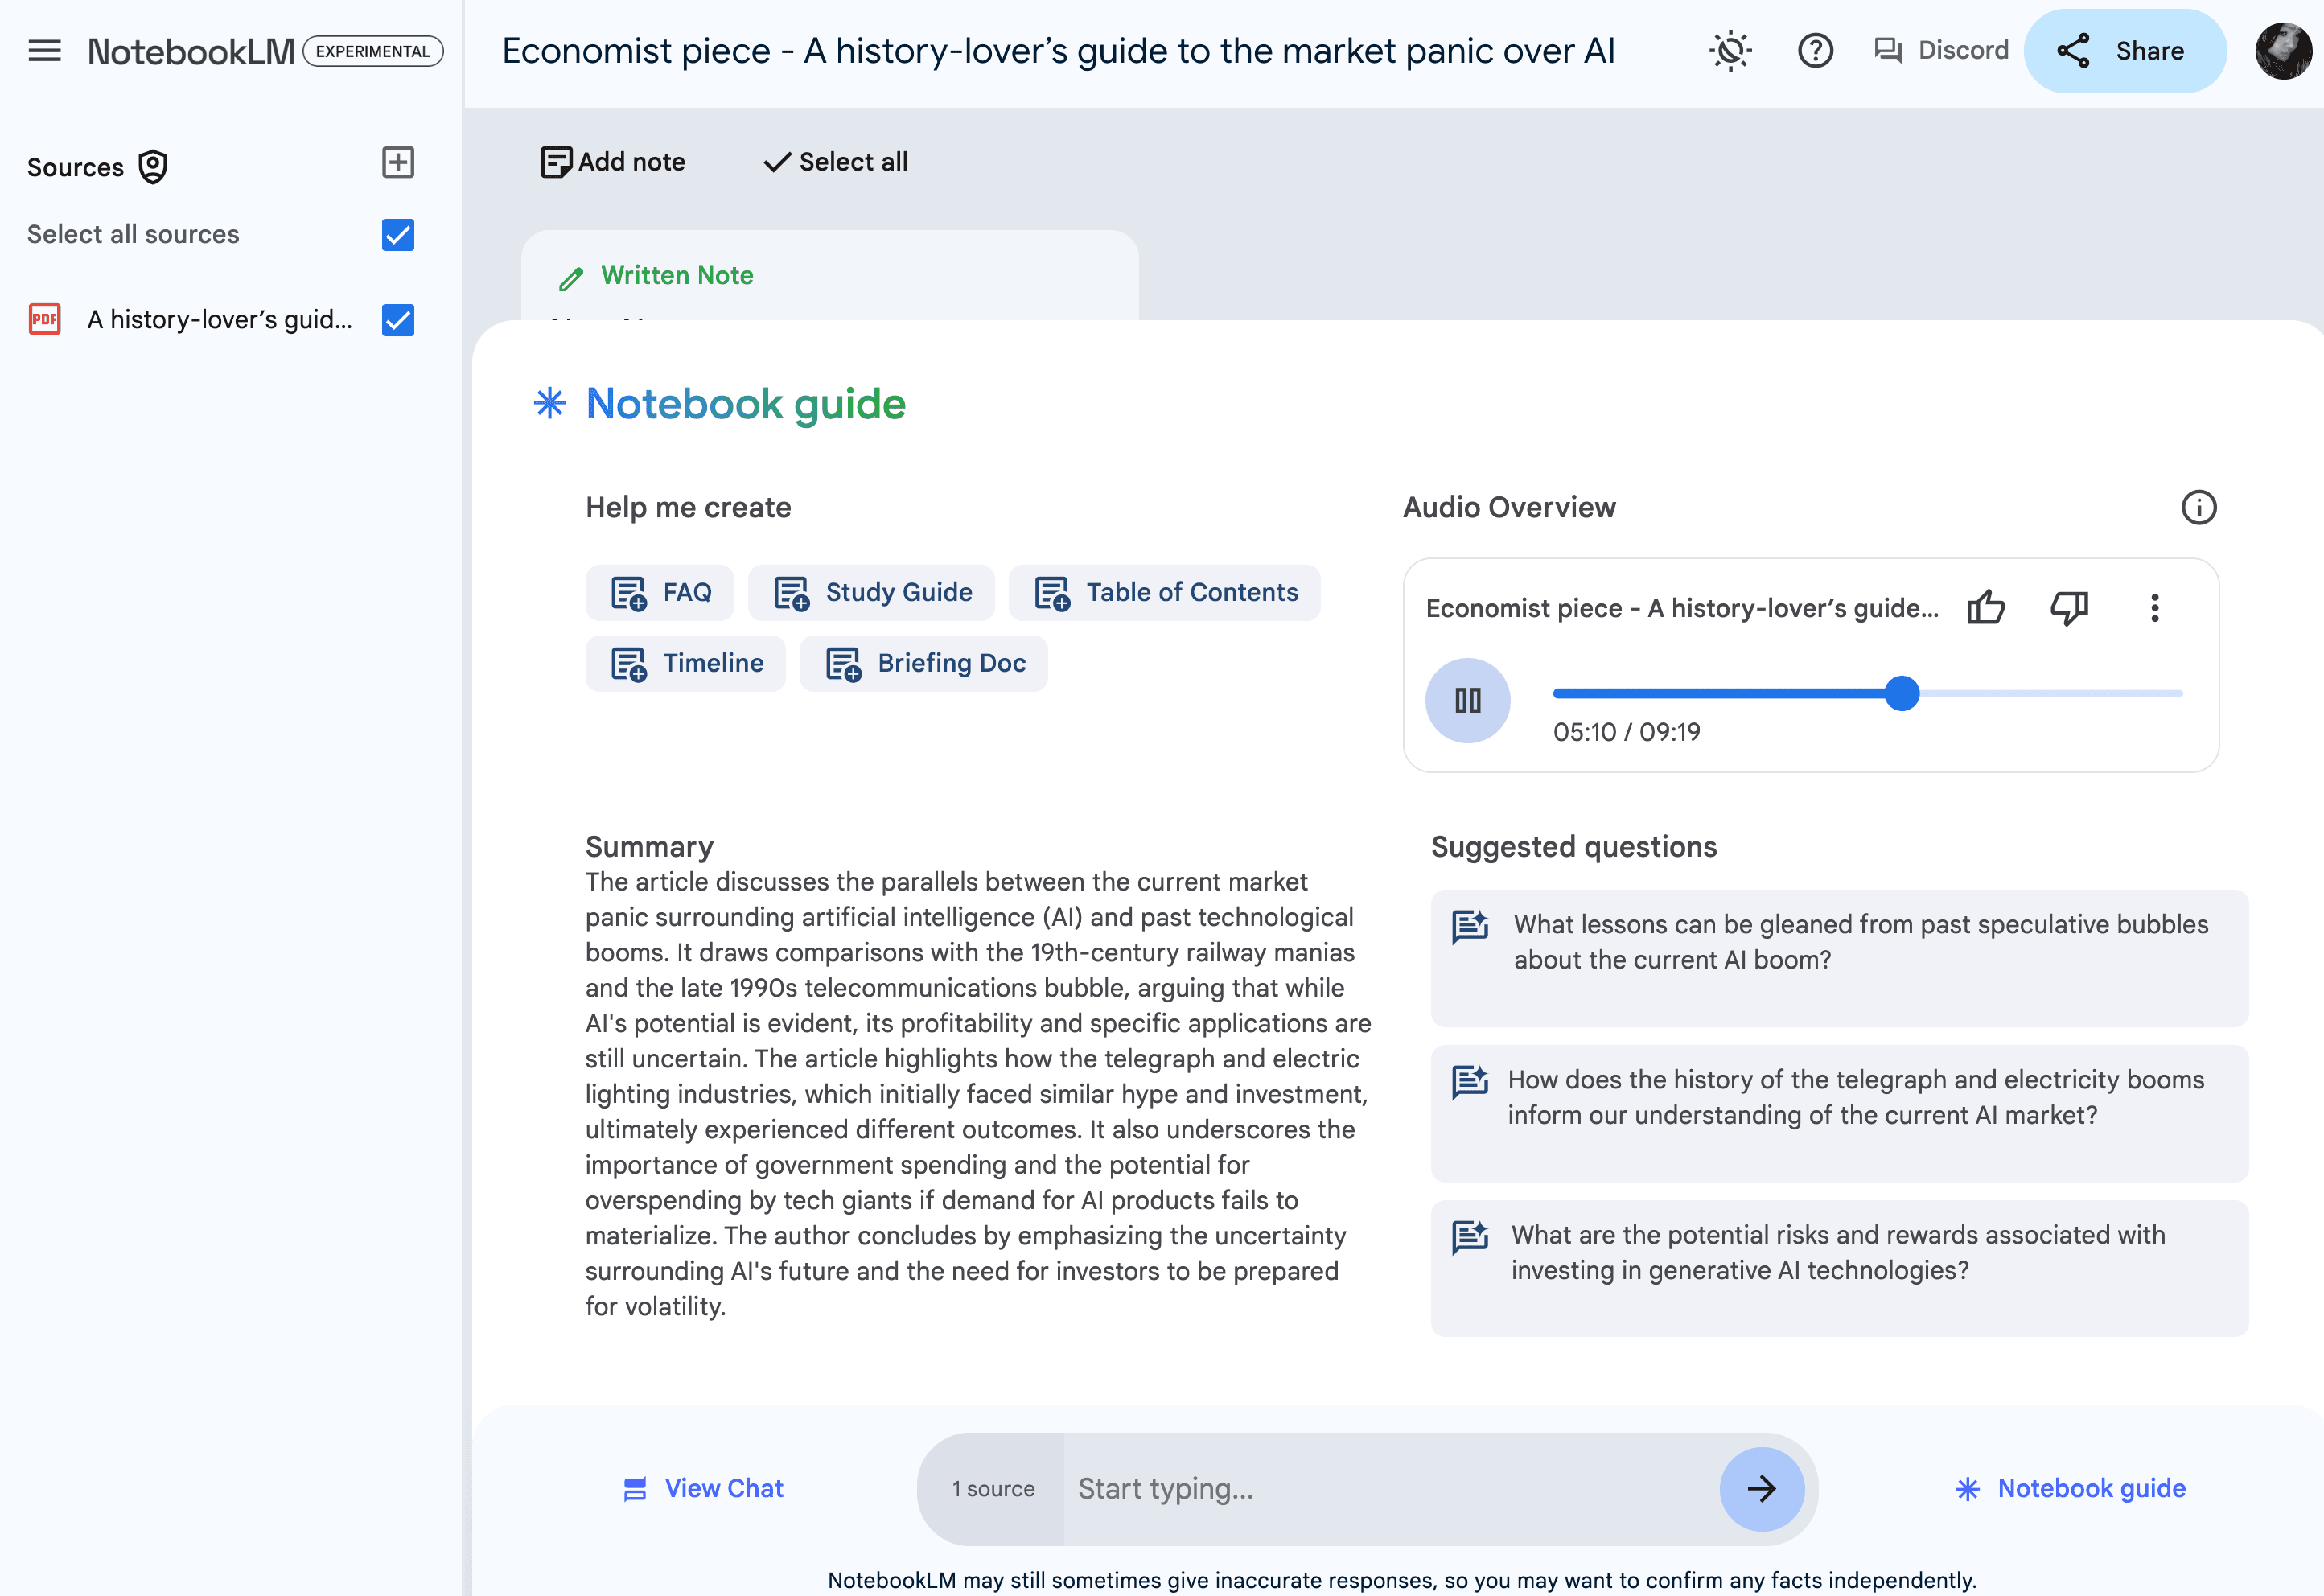Toggle the Notebook guide button at bottom
The width and height of the screenshot is (2324, 1596).
(2071, 1489)
